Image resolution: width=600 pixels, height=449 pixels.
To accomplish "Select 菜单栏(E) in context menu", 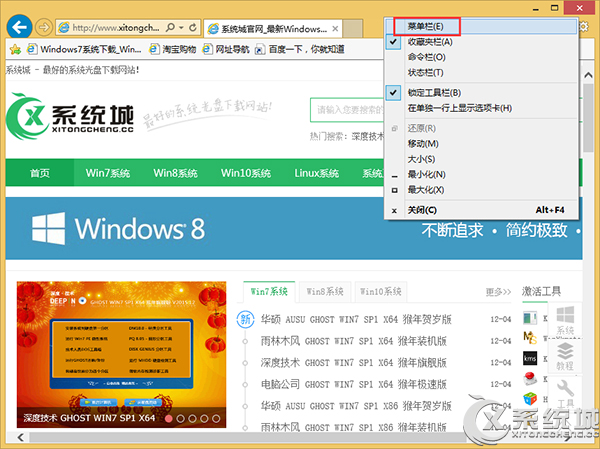I will pos(481,26).
